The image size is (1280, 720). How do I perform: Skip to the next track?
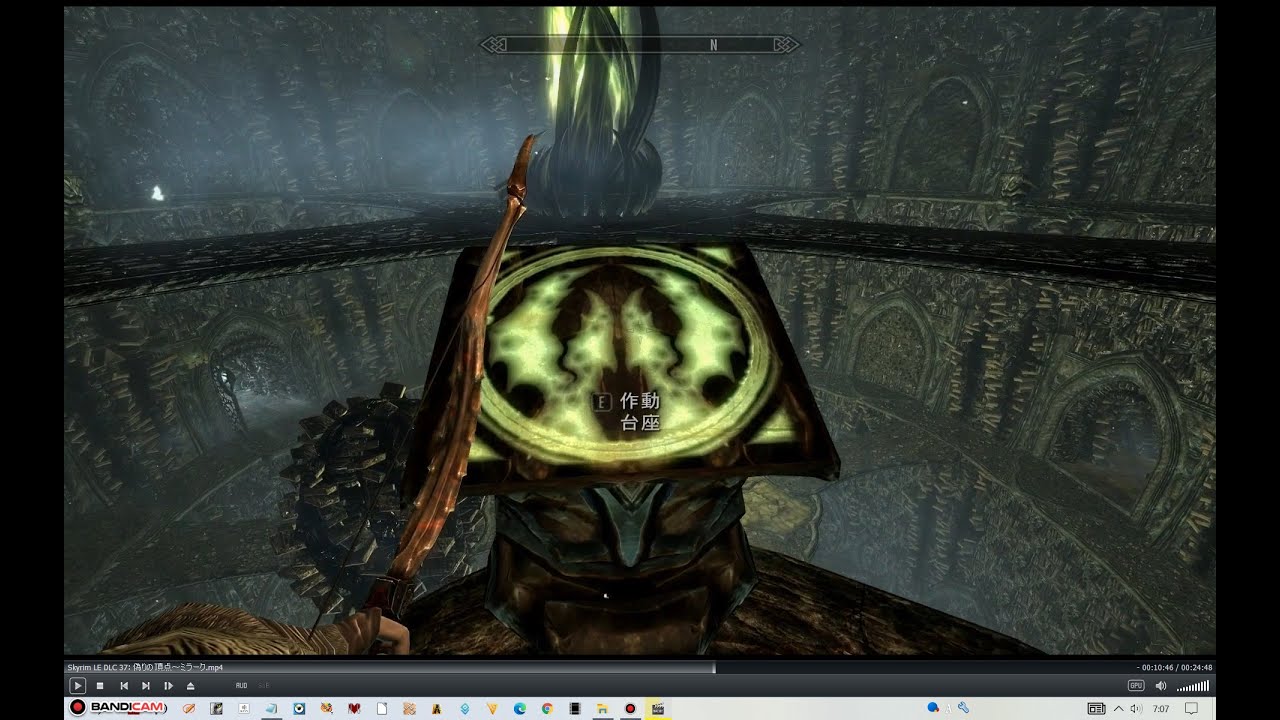point(146,685)
